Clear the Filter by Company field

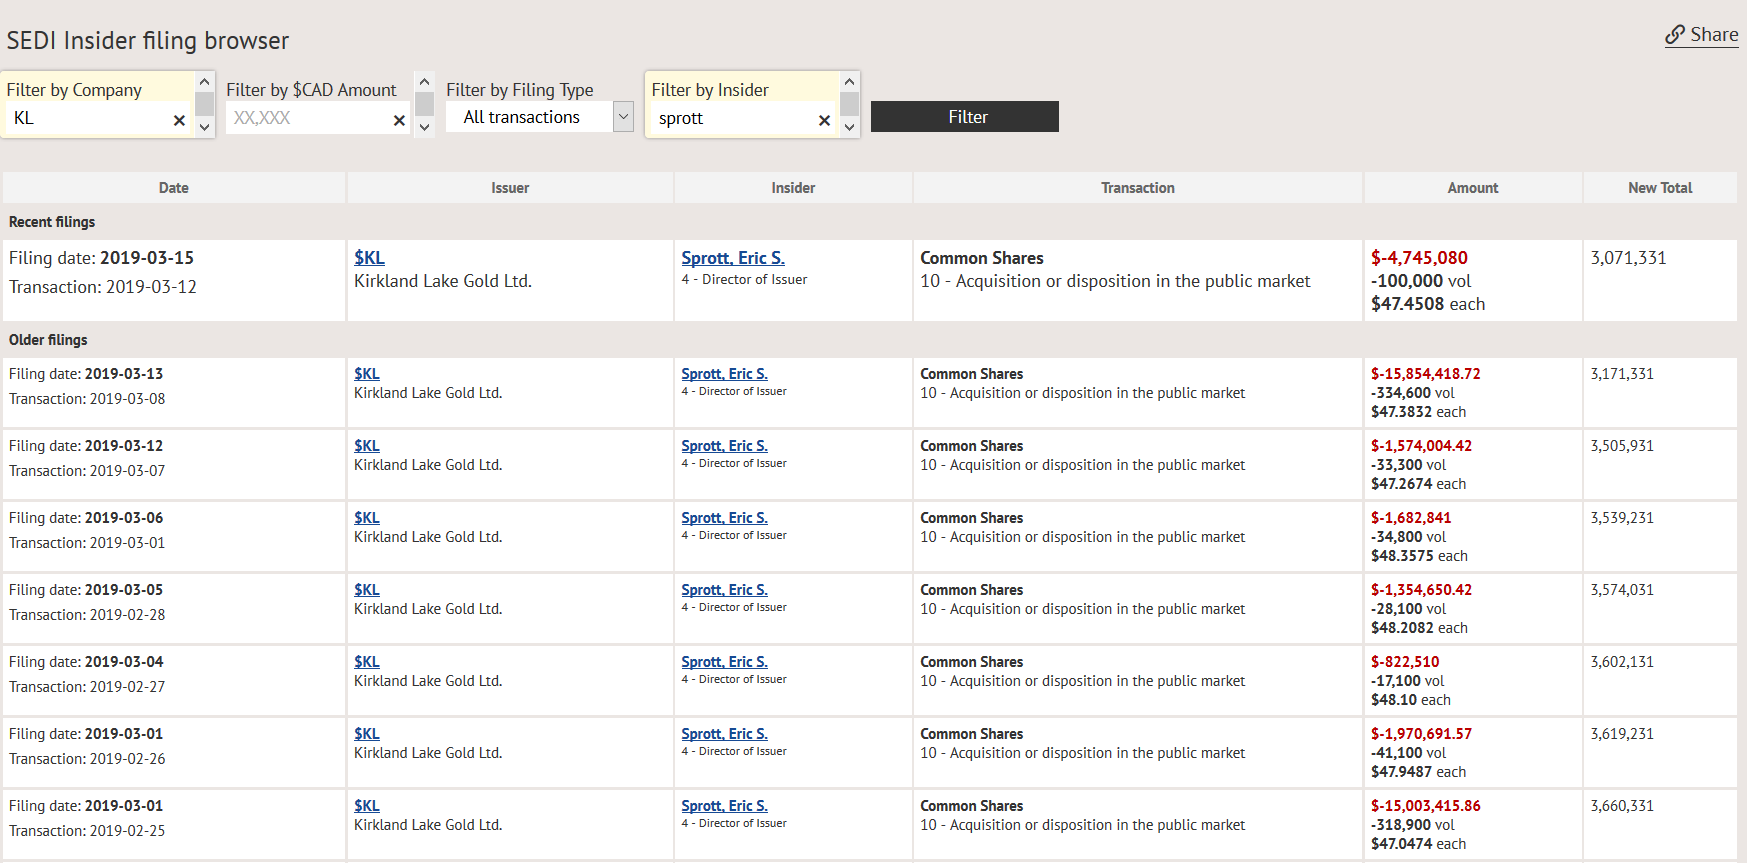point(179,120)
